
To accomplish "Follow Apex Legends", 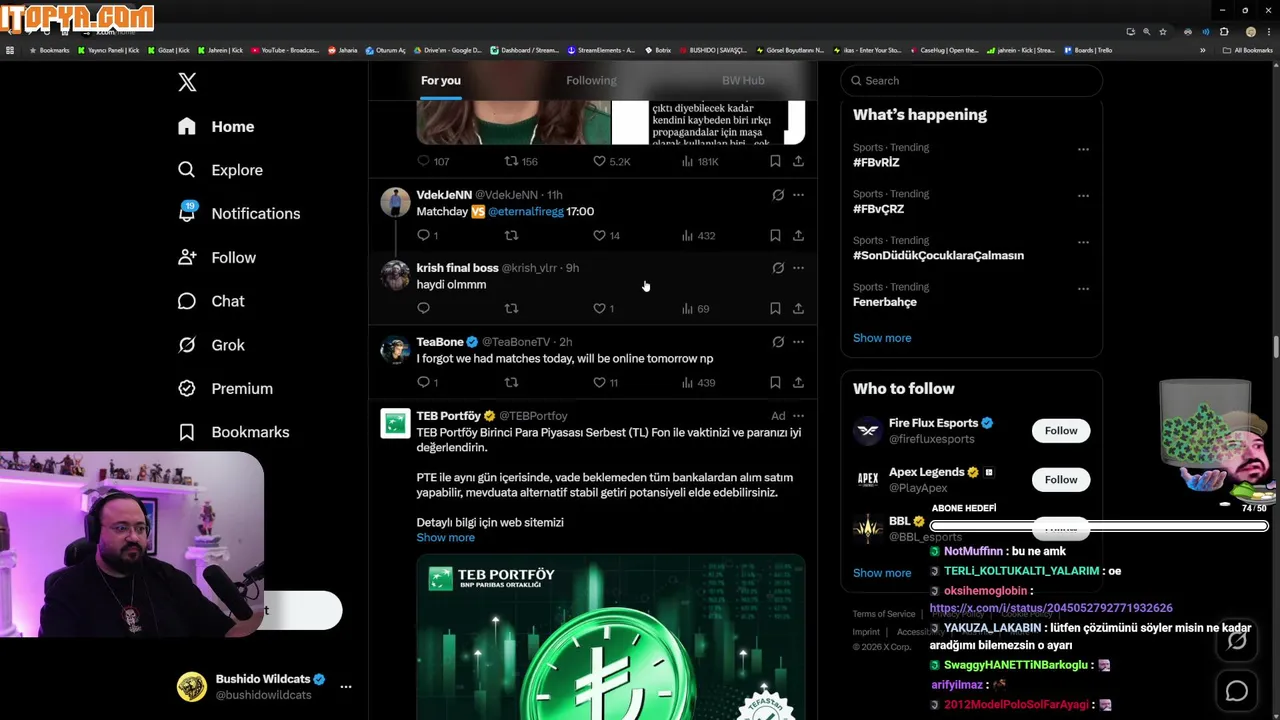I will click(x=1061, y=480).
